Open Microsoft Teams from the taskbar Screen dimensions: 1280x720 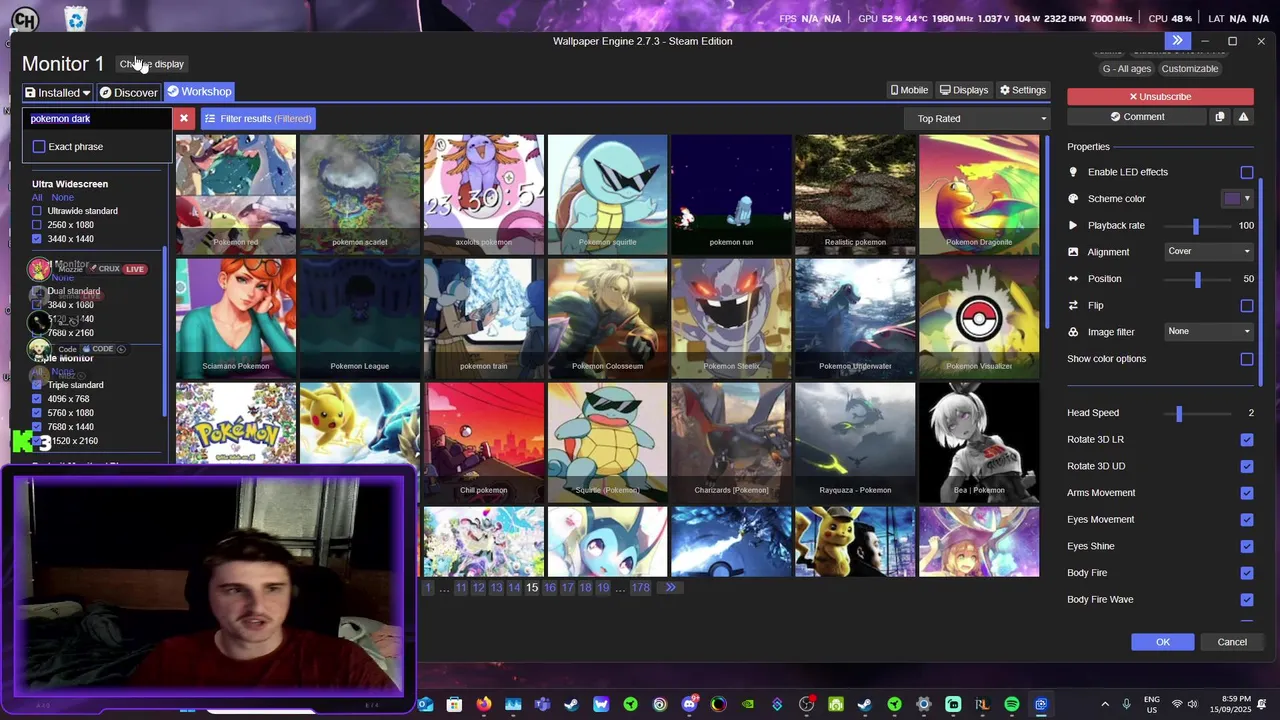pyautogui.click(x=542, y=705)
